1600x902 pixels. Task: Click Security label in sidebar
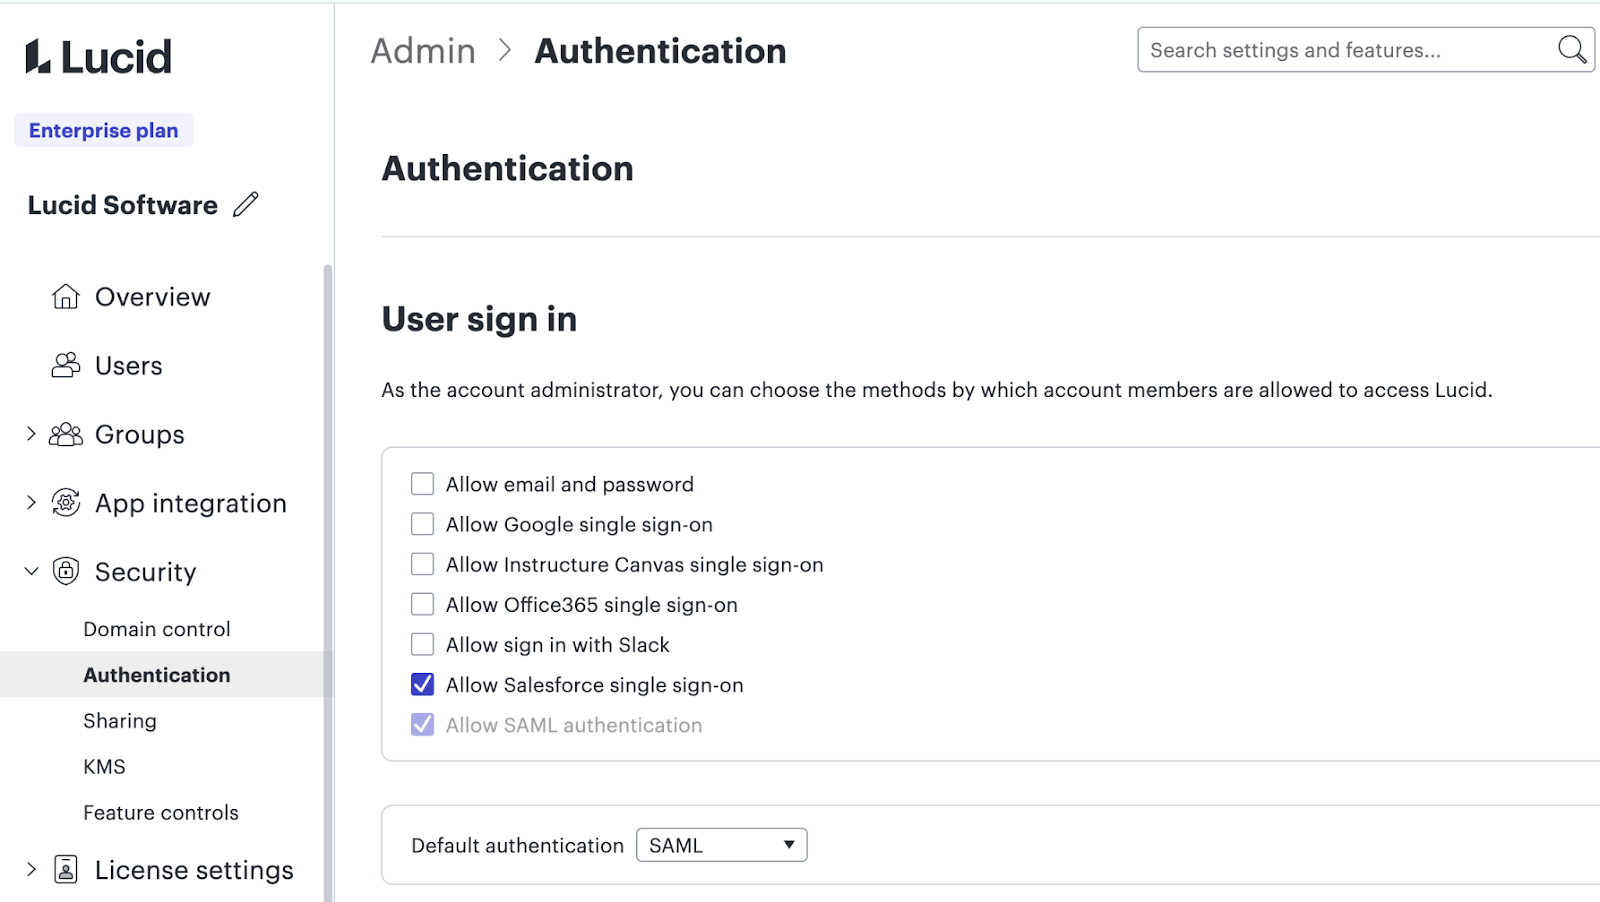coord(146,572)
